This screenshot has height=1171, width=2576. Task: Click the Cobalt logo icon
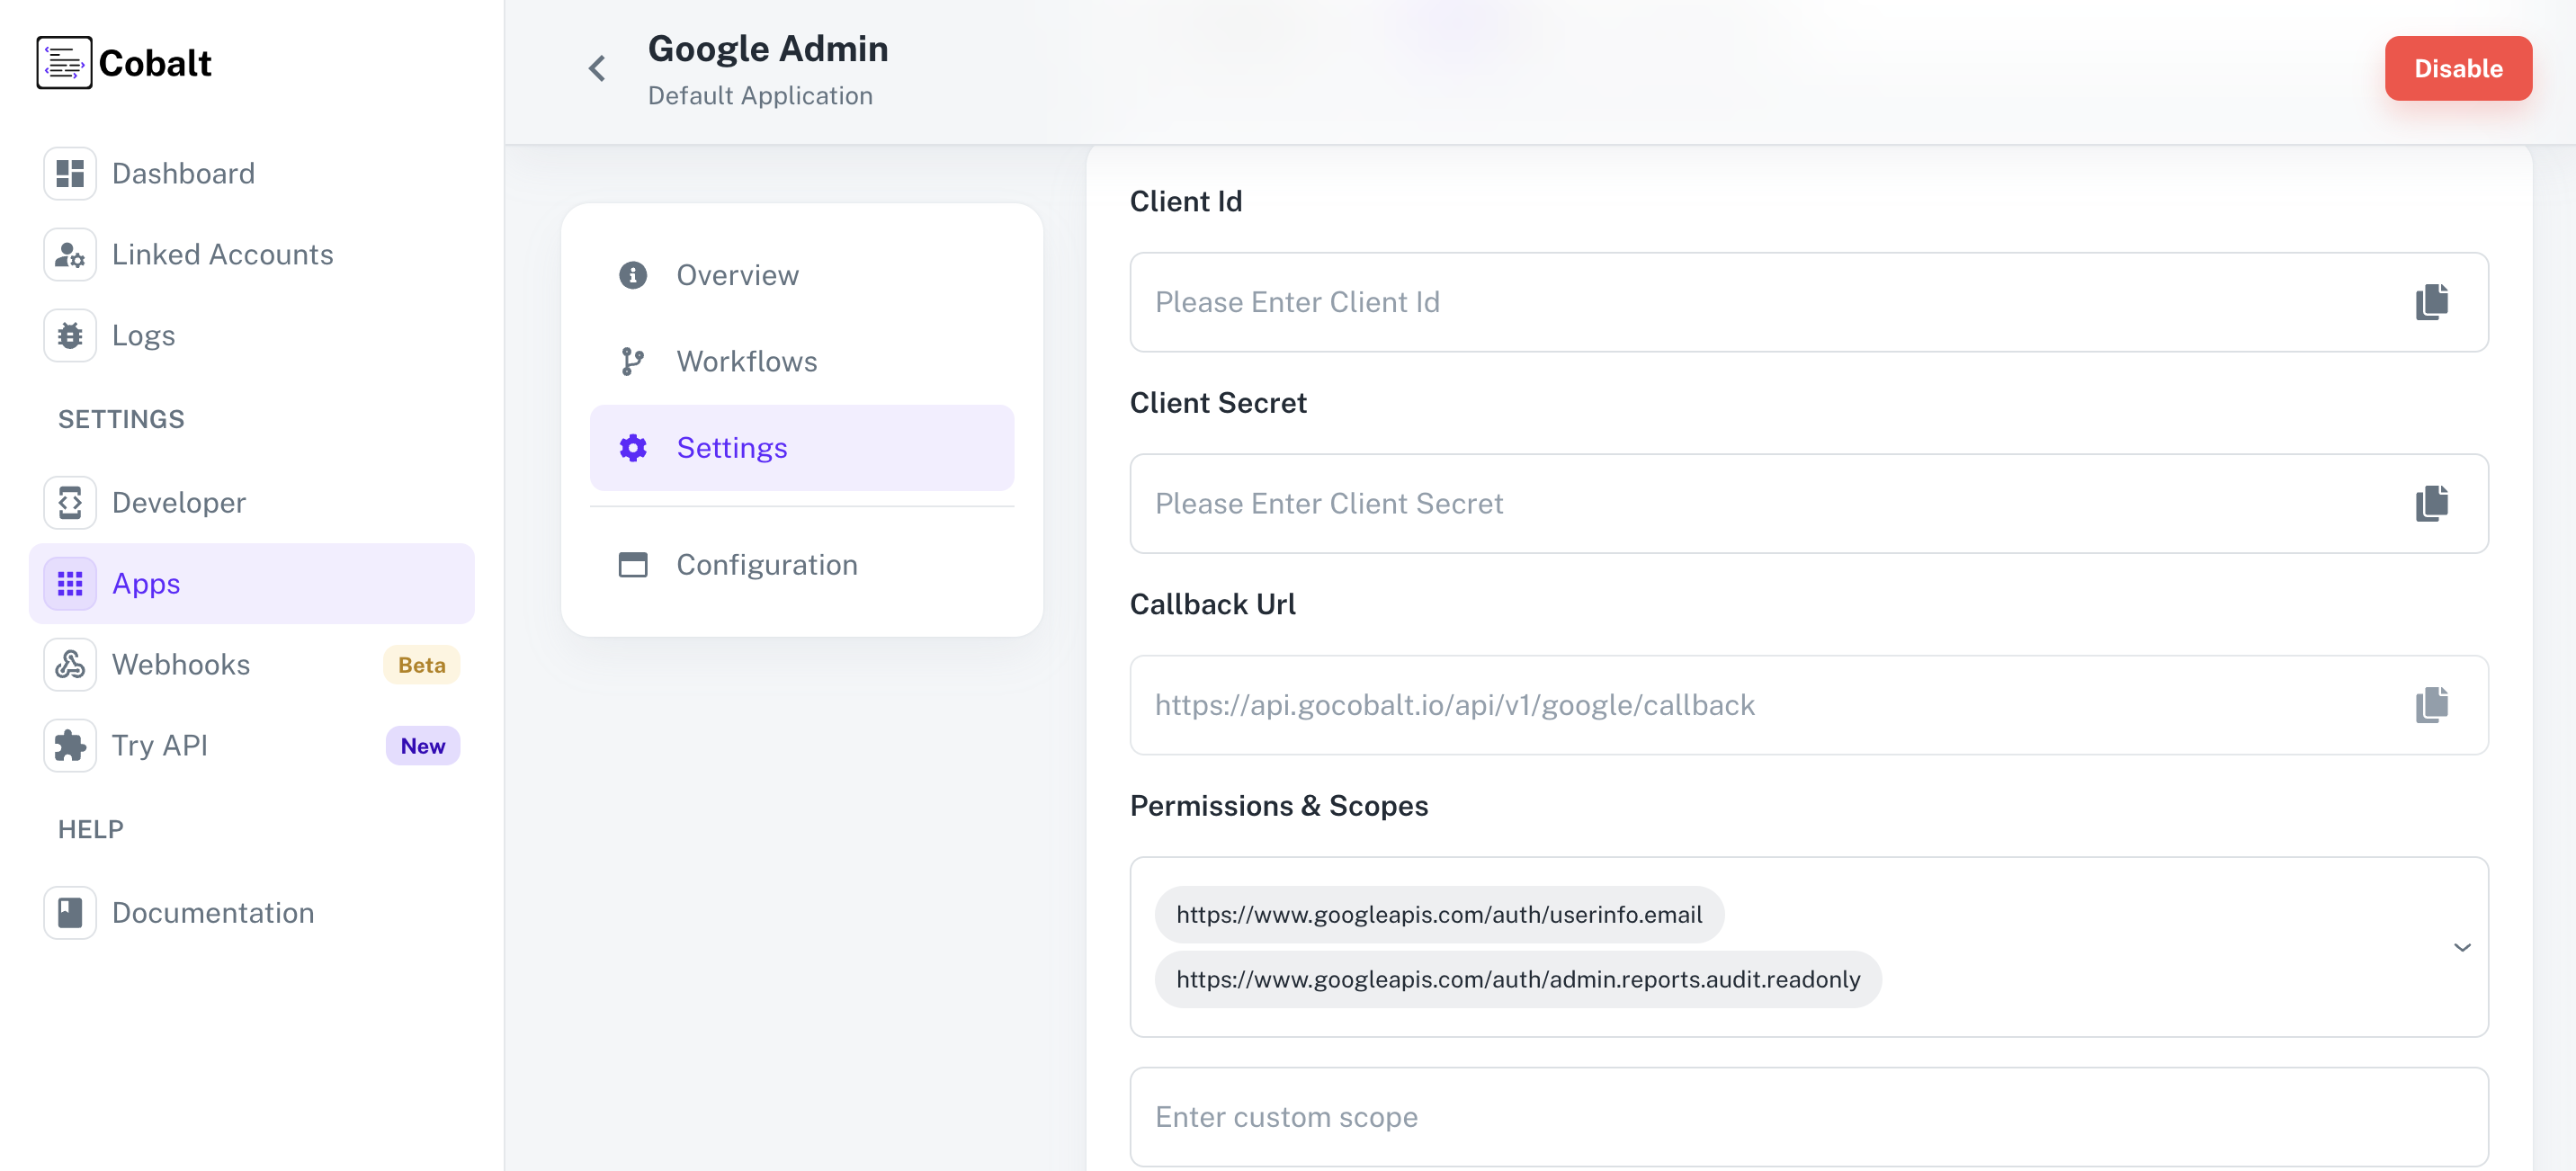pos(64,62)
